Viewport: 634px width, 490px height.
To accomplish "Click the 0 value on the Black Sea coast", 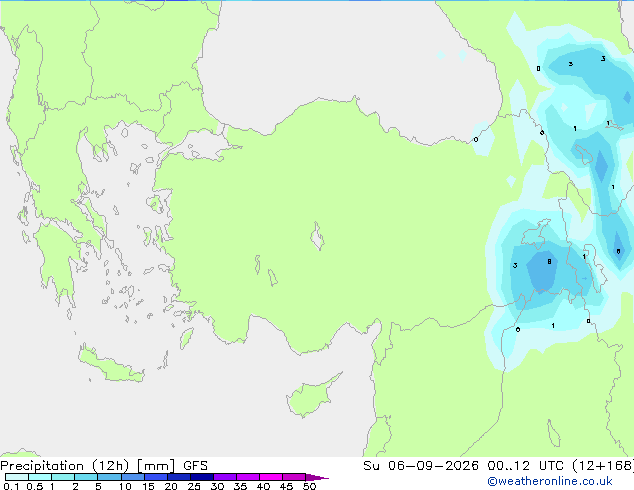I will pyautogui.click(x=476, y=139).
